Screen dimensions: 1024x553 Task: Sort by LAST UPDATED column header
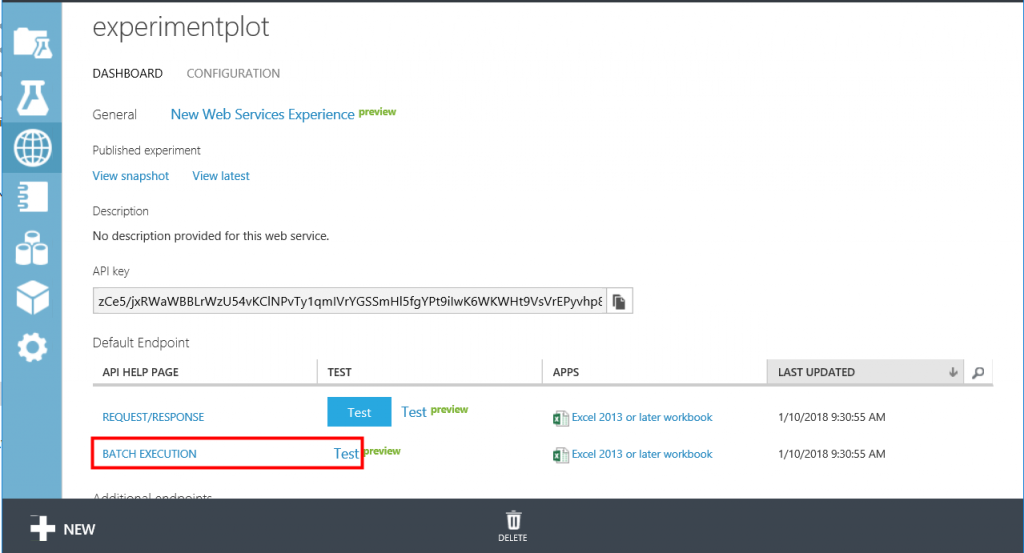[865, 372]
